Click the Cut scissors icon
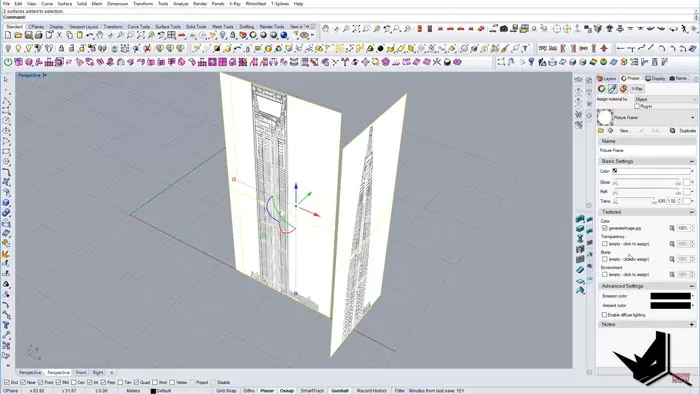700x394 pixels. 59,35
